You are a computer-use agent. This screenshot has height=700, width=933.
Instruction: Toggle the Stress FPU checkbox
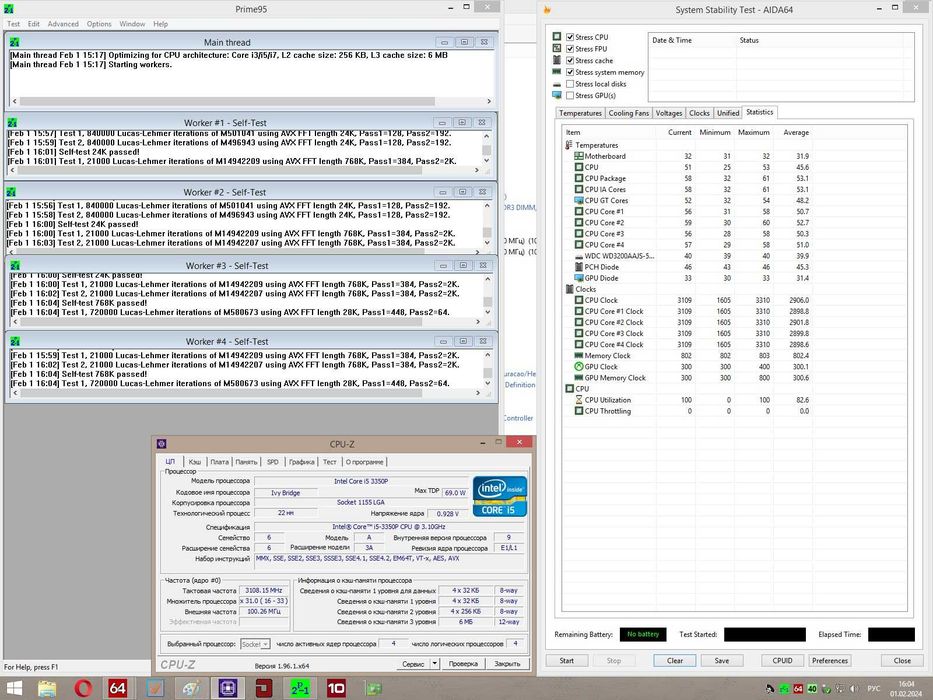point(570,49)
